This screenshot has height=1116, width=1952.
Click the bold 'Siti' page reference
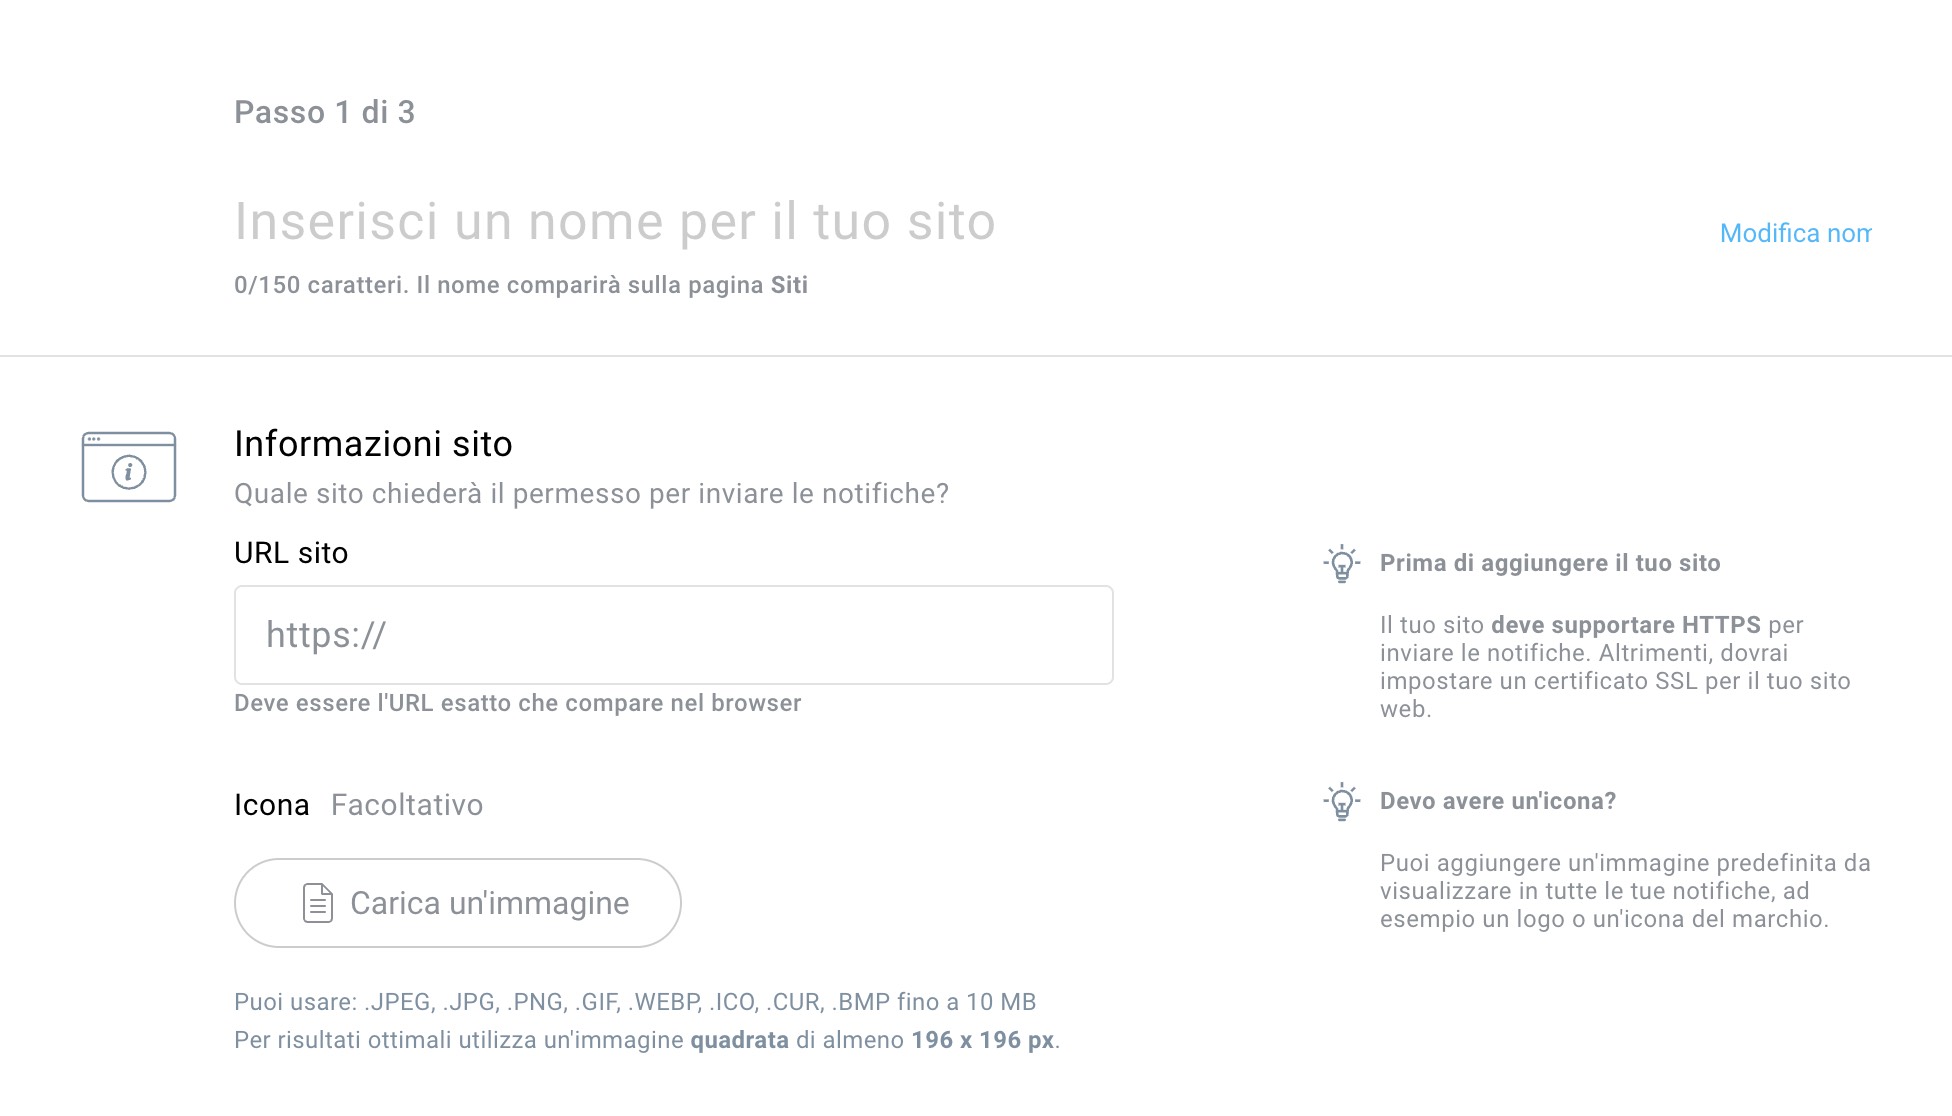click(790, 285)
